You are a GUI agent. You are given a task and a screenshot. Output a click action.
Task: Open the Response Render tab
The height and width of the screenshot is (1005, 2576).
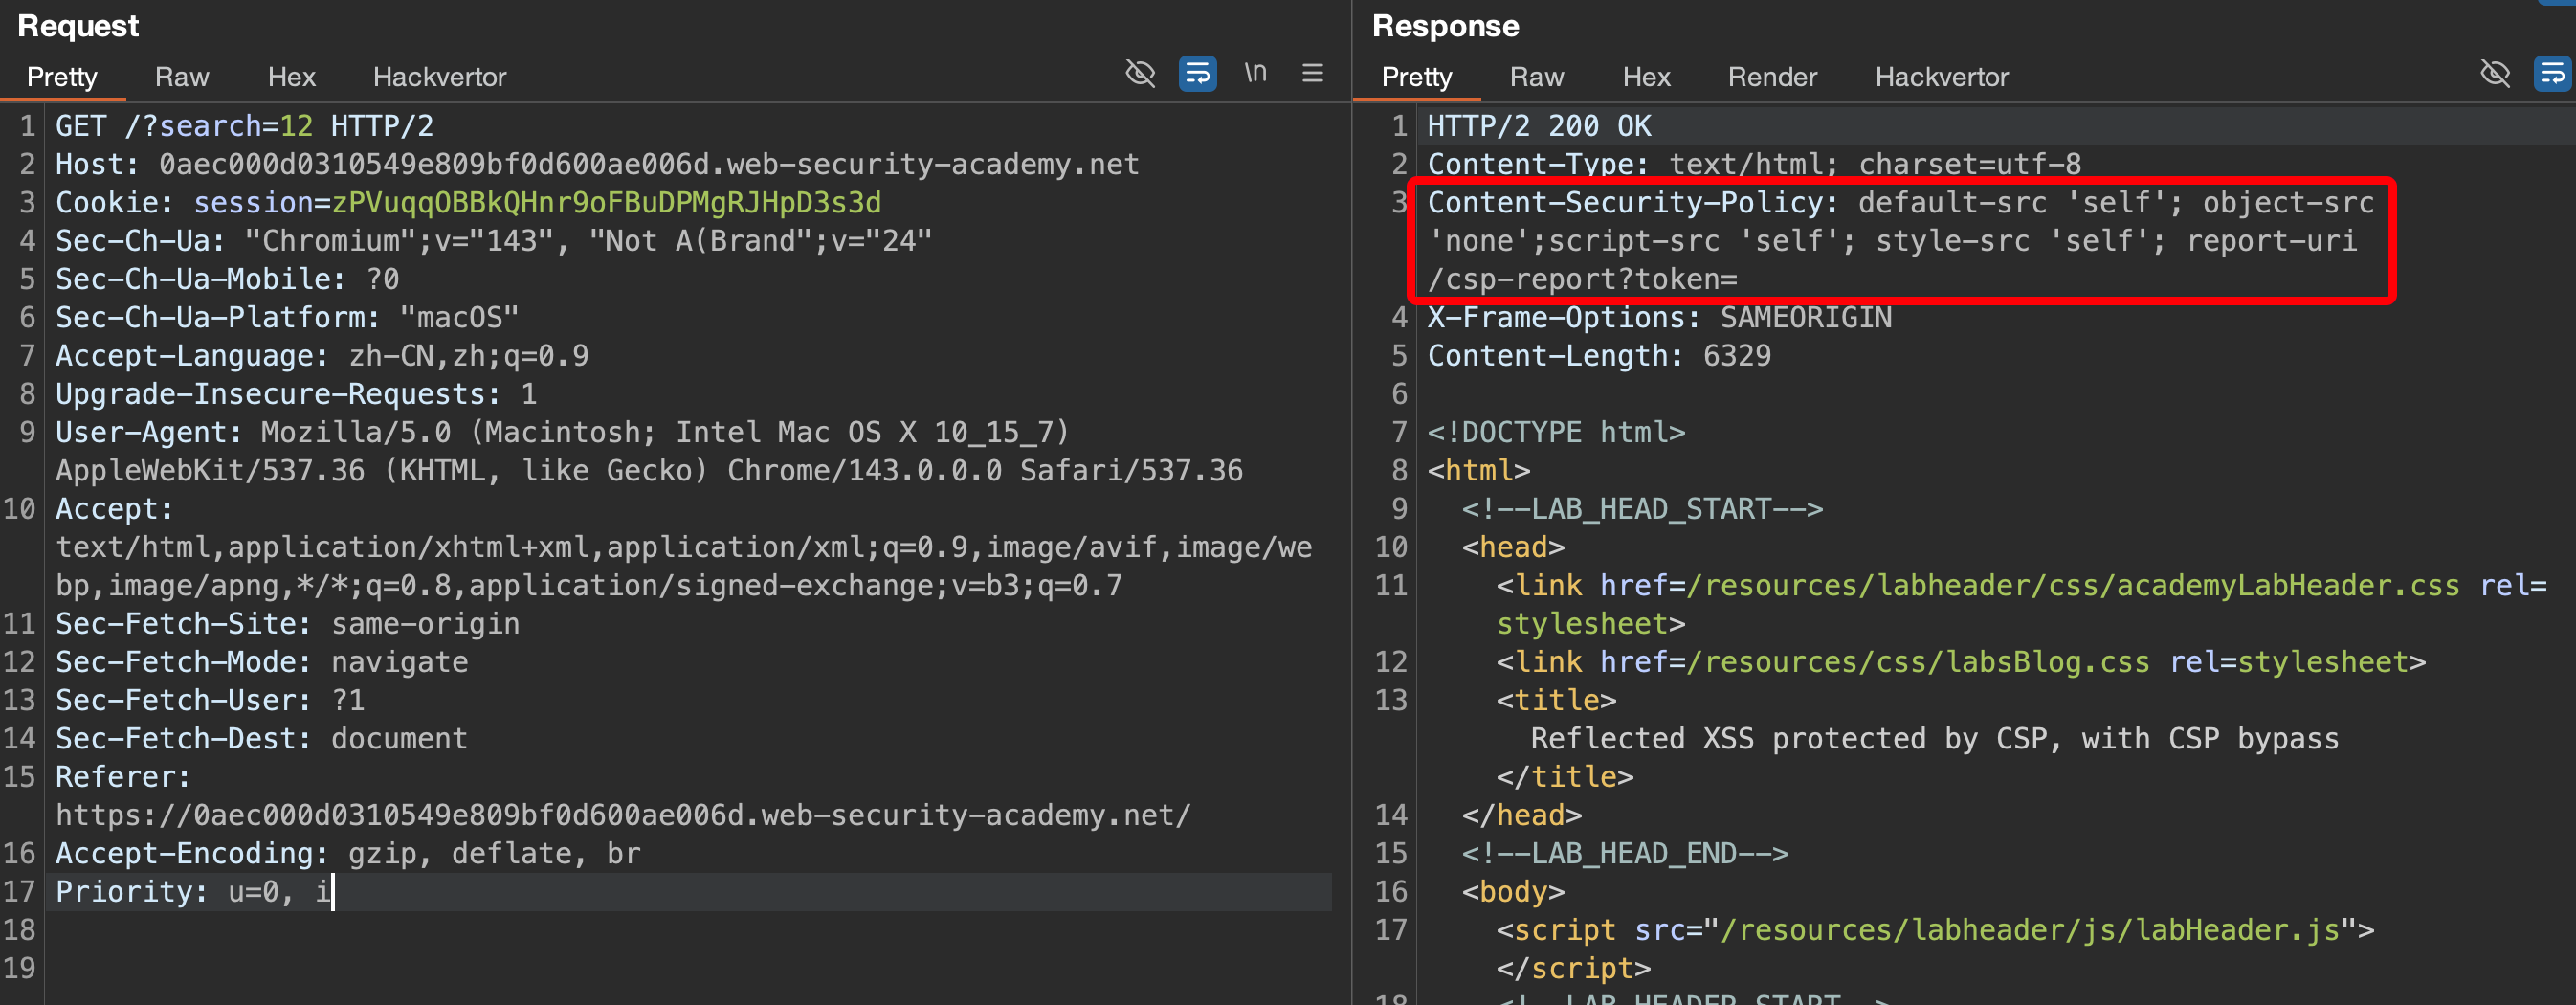click(1772, 77)
